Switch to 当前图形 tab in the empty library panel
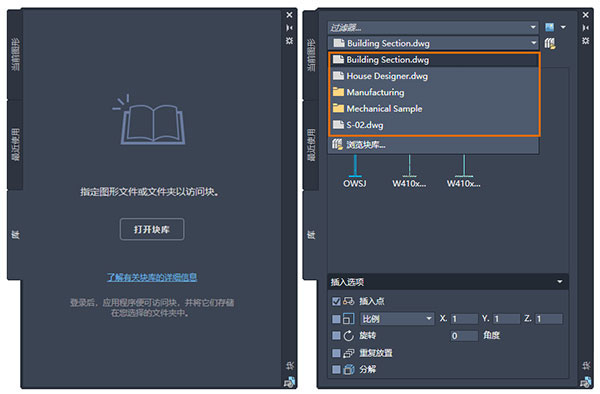This screenshot has width=600, height=394. pyautogui.click(x=15, y=54)
